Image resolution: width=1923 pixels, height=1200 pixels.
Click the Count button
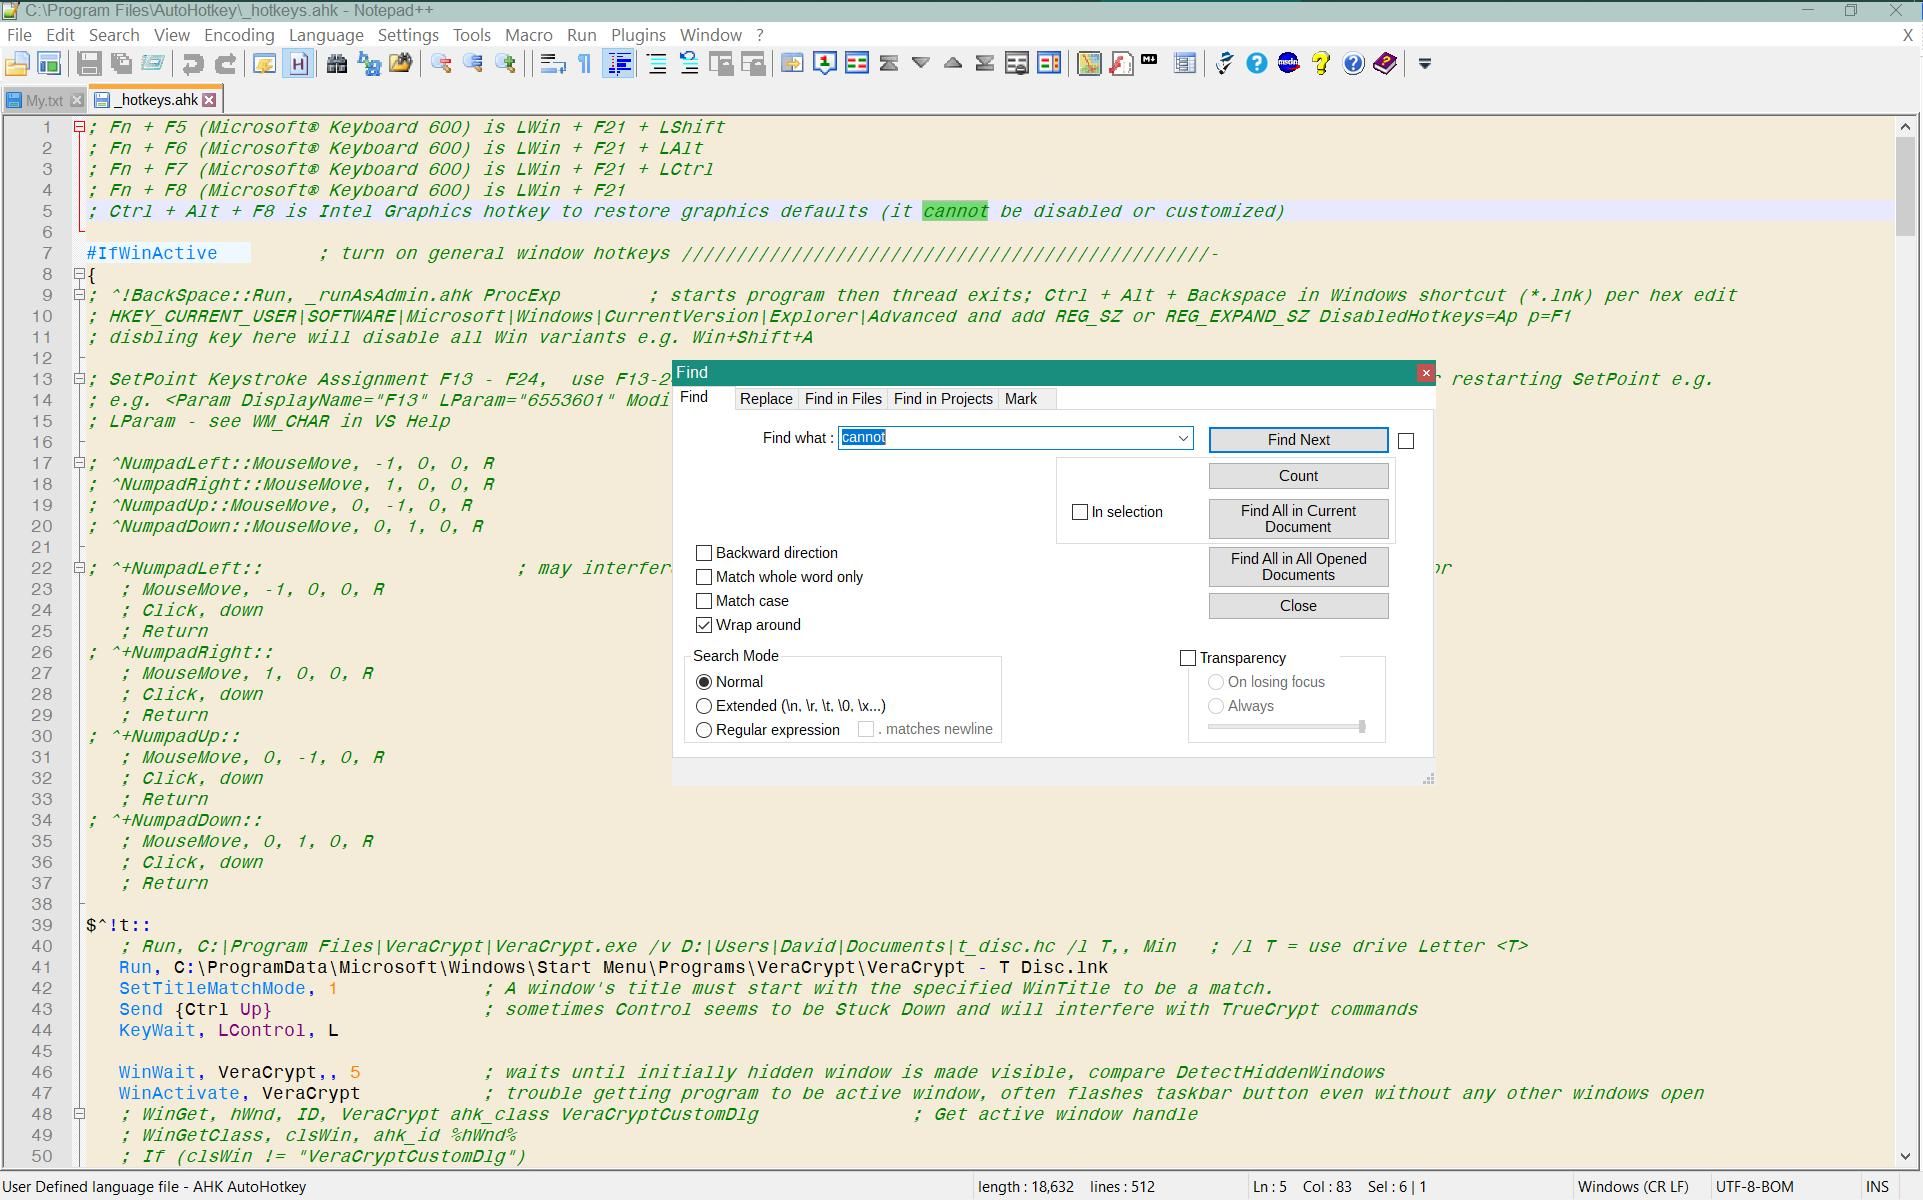point(1298,476)
